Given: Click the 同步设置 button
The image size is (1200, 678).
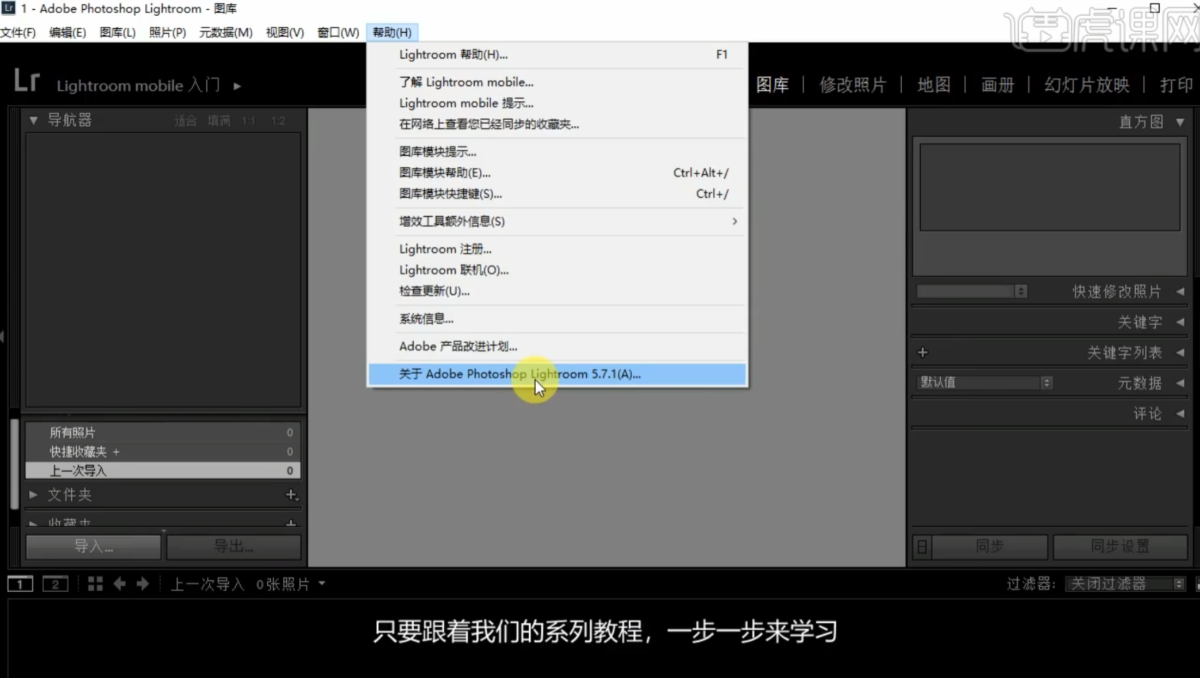Looking at the screenshot, I should coord(1119,547).
